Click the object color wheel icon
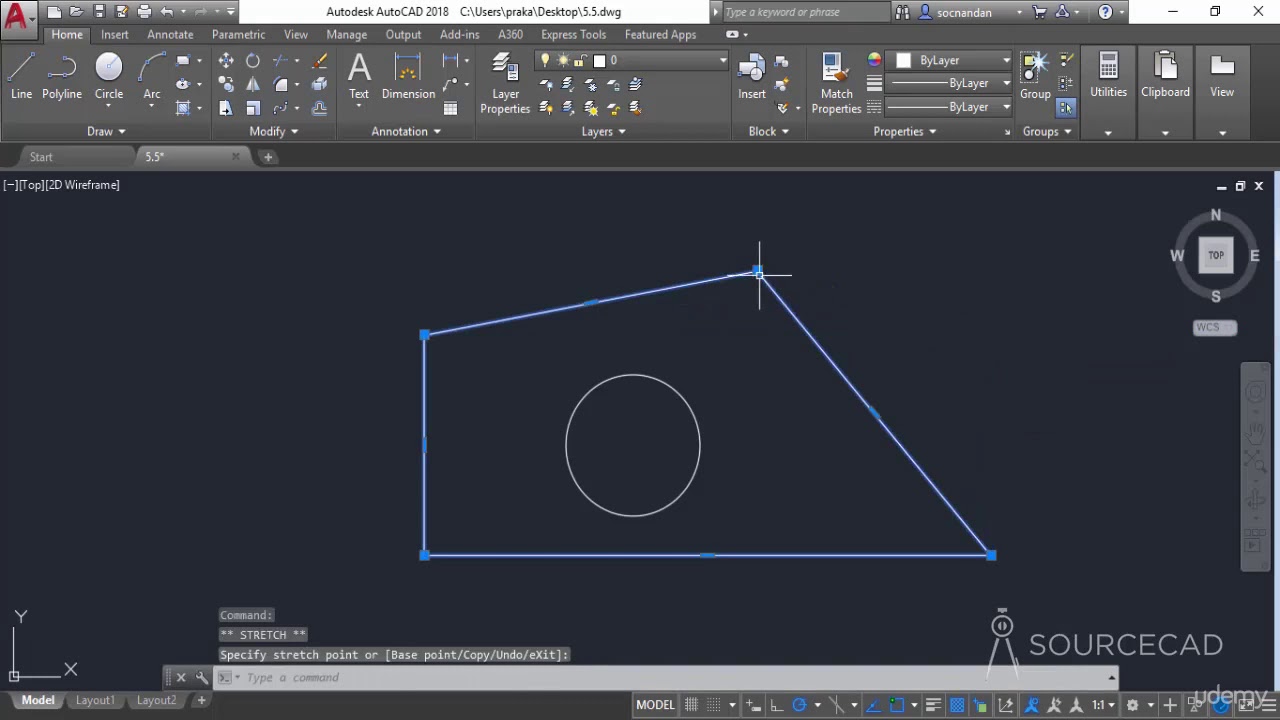Screen dimensions: 1280x720 coord(874,60)
